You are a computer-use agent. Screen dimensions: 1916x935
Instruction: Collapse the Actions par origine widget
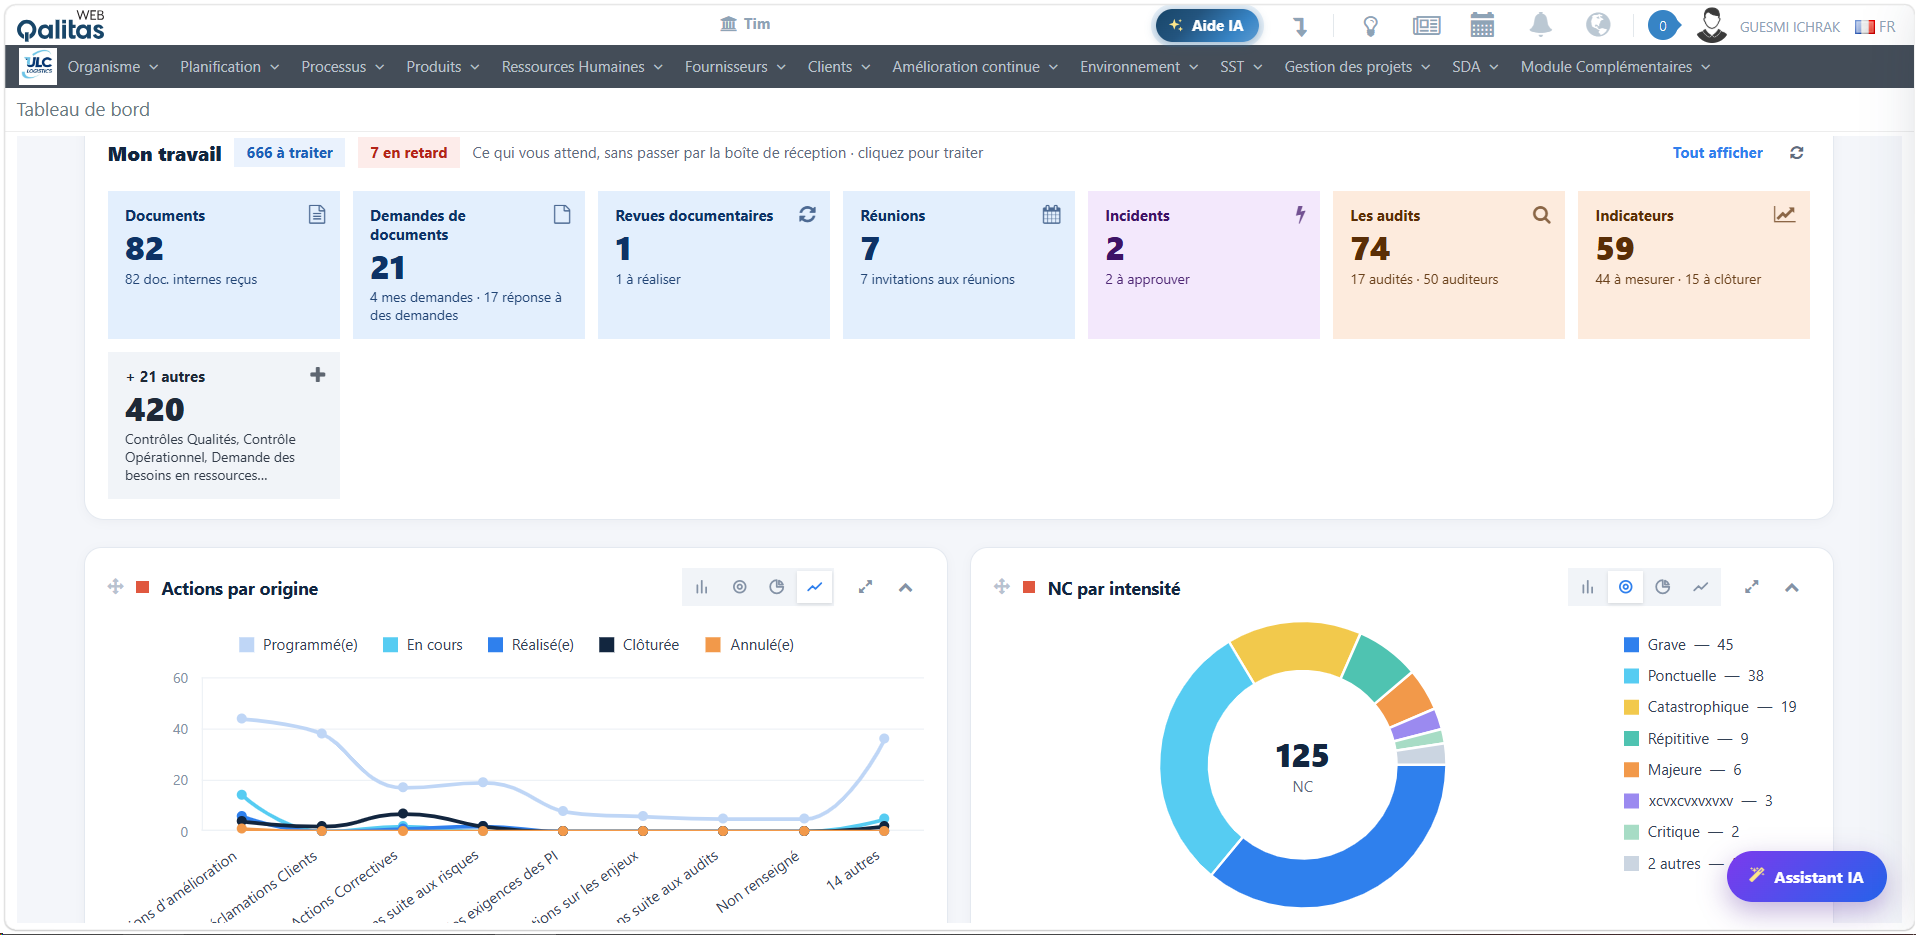pyautogui.click(x=906, y=588)
